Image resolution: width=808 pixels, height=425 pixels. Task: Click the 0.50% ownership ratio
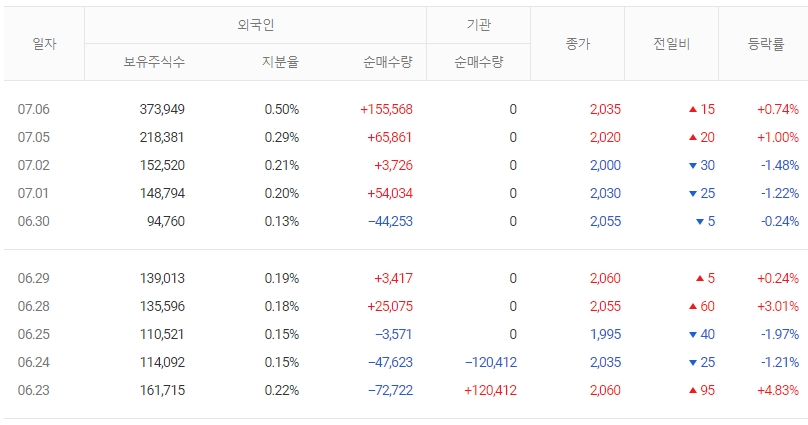tap(281, 109)
